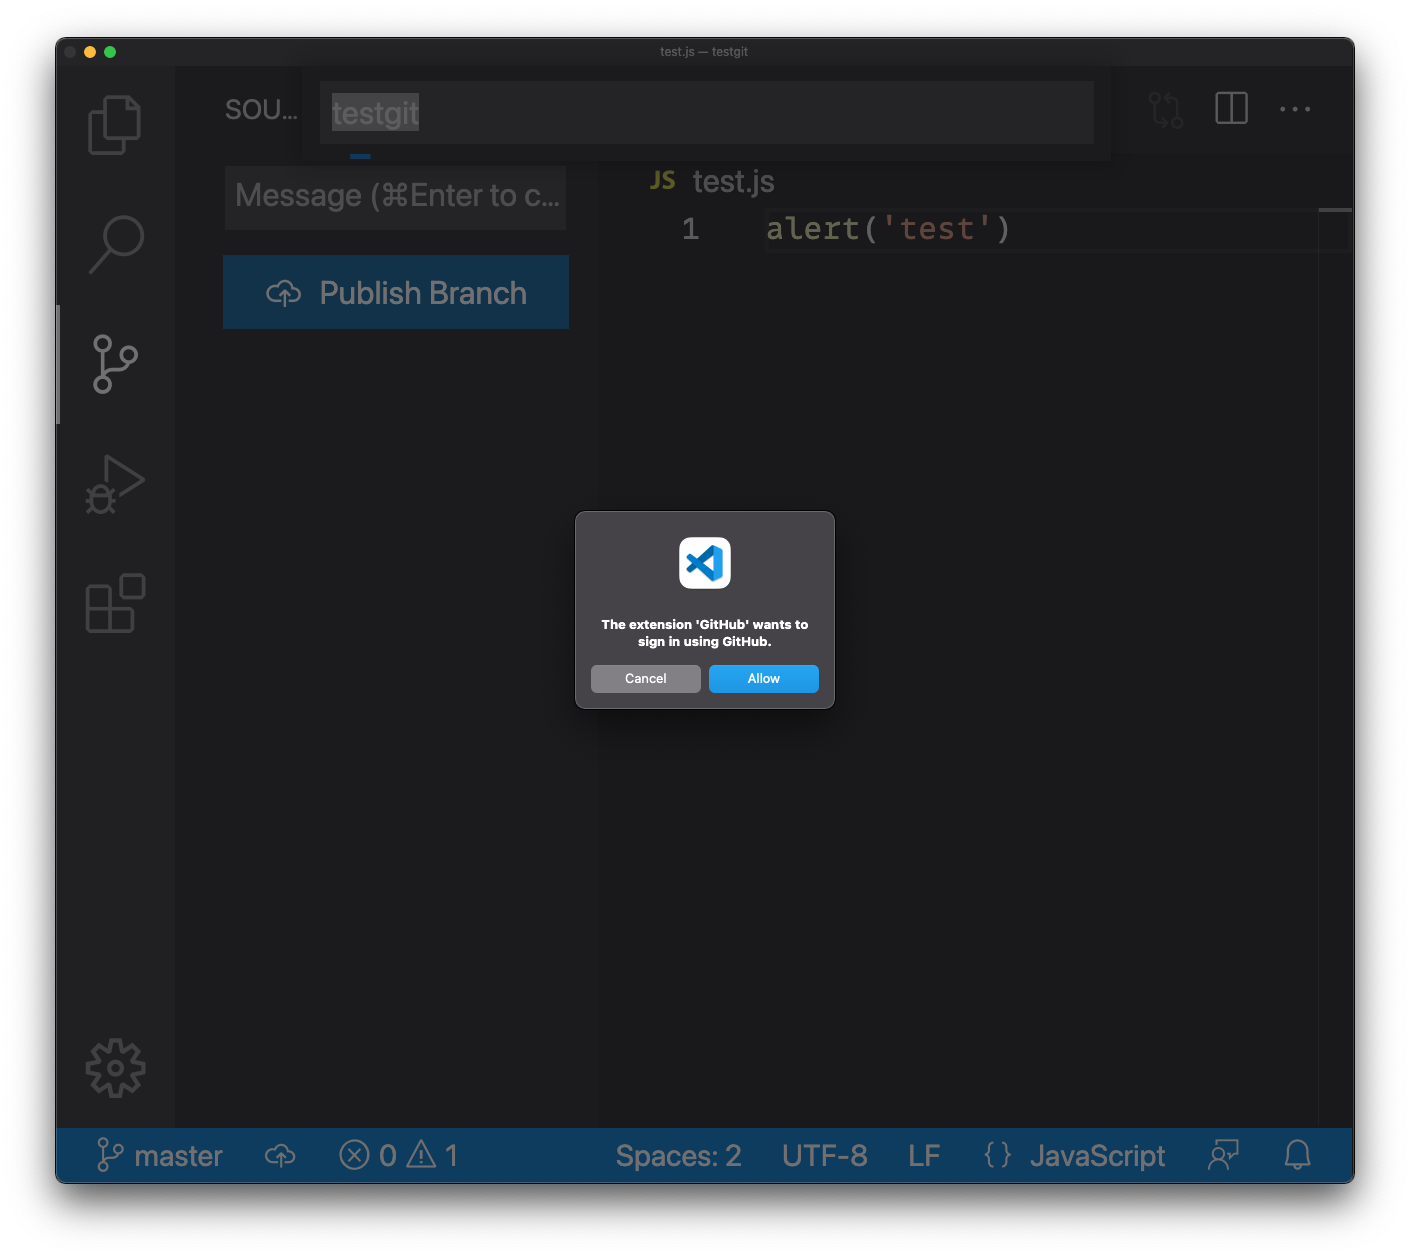Click the publish cloud icon in the status bar
This screenshot has height=1257, width=1410.
280,1155
